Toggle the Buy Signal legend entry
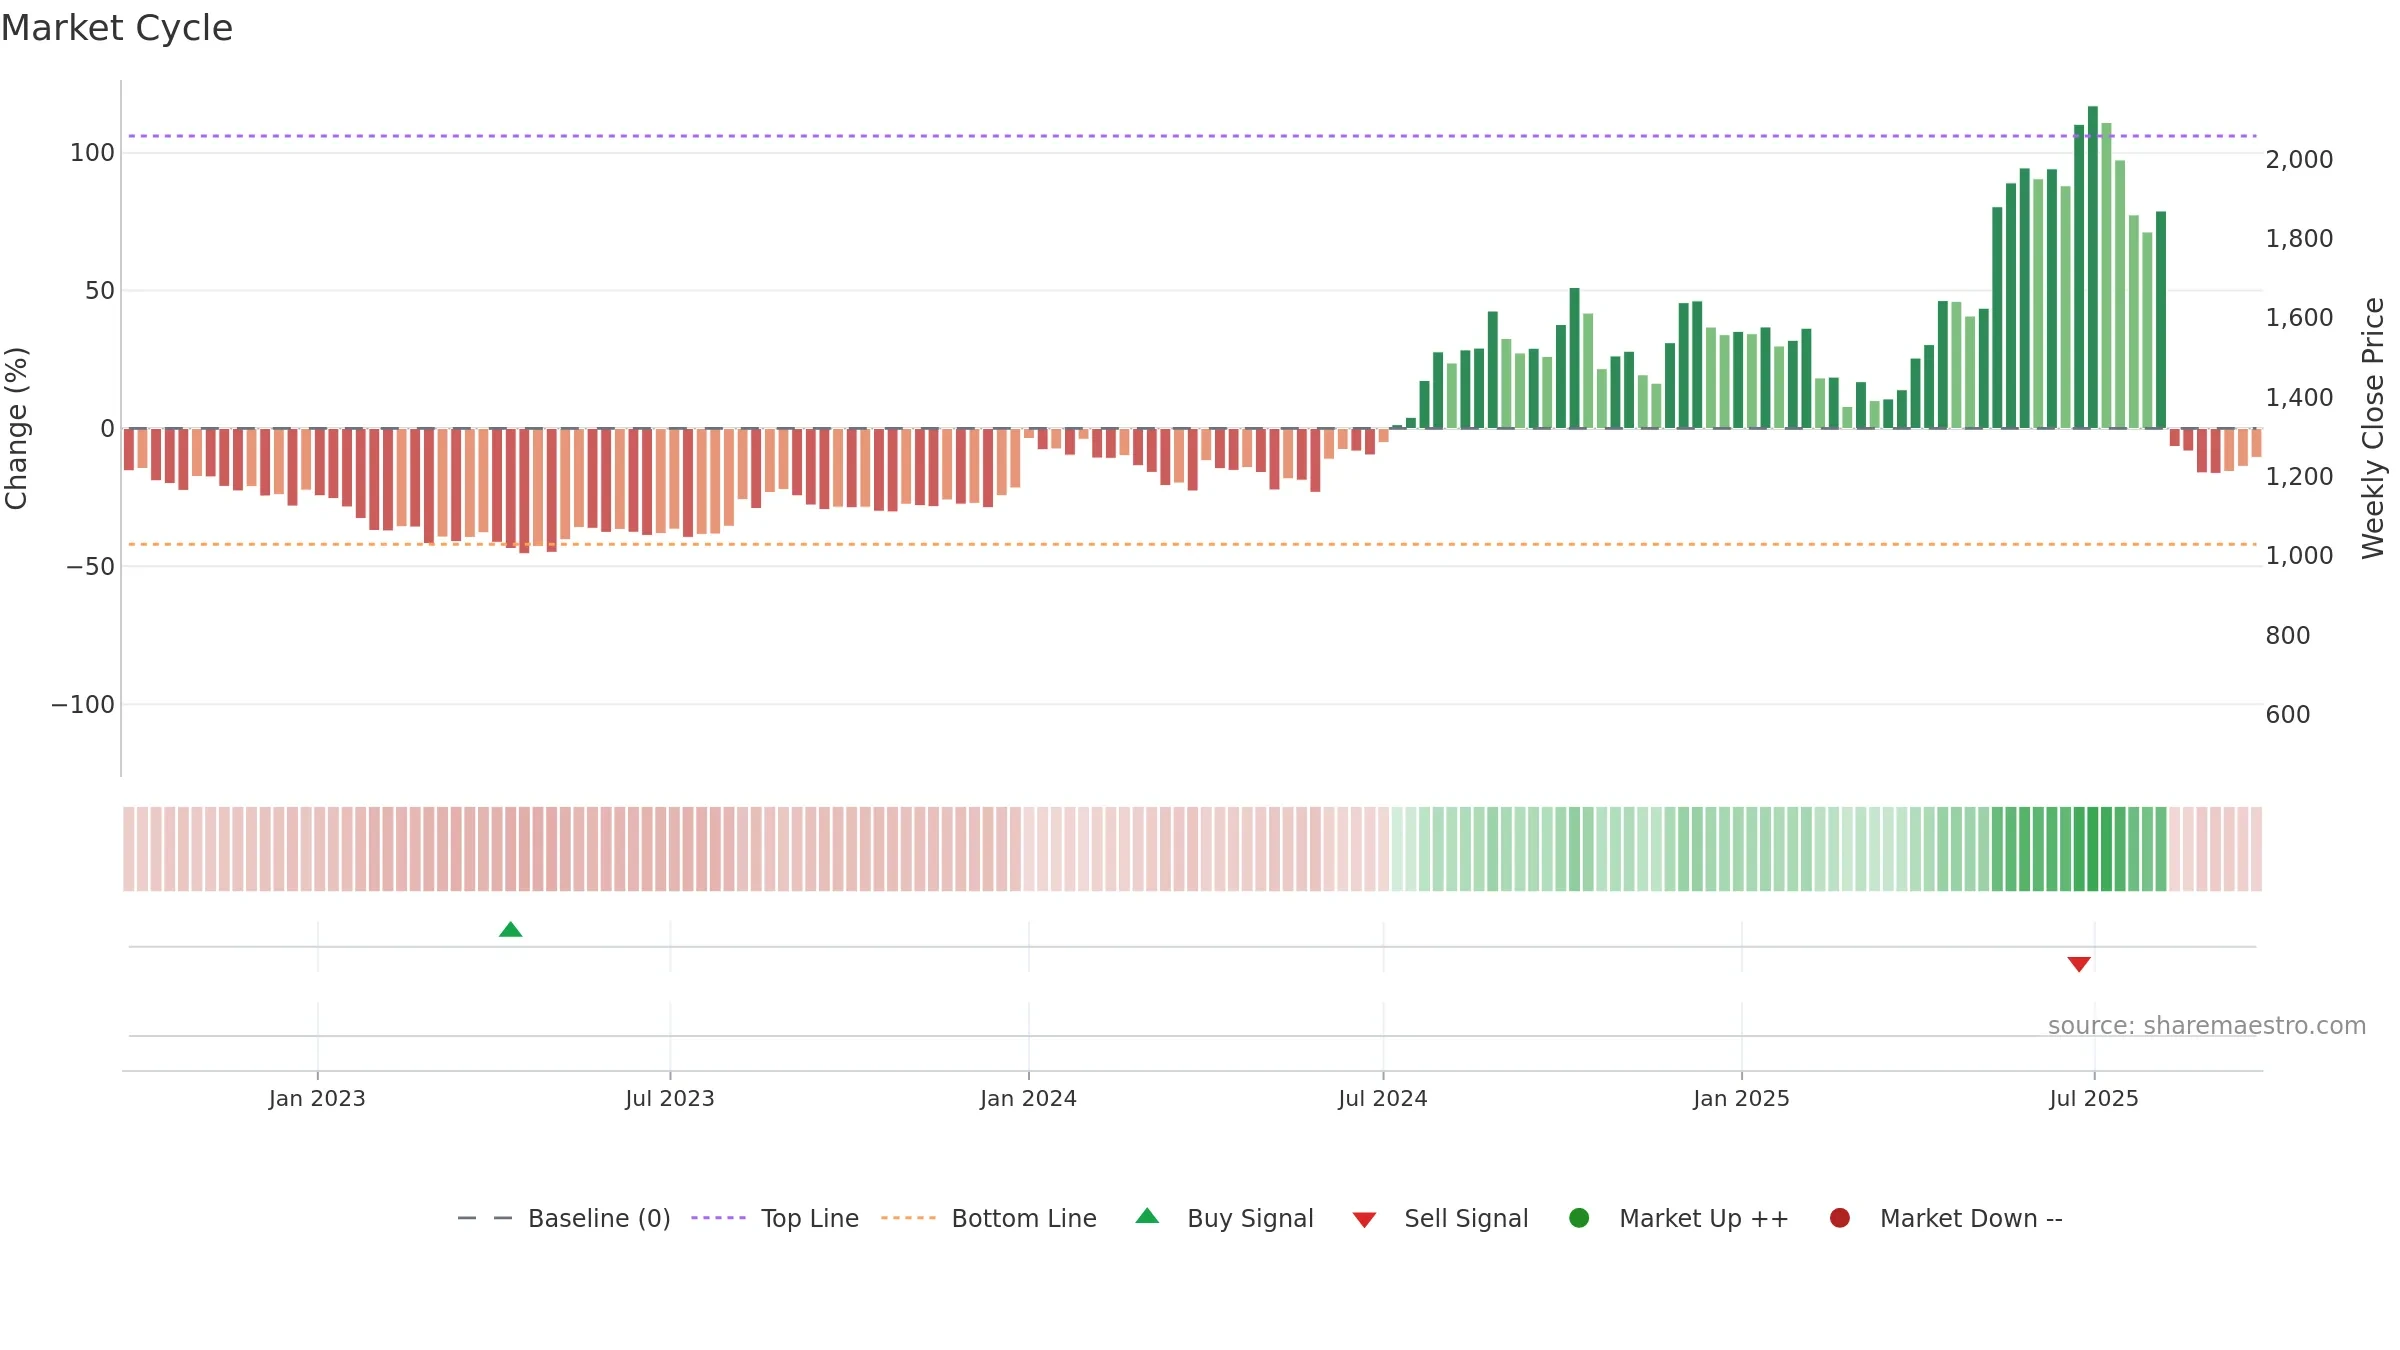The height and width of the screenshot is (1350, 2400). coord(1225,1218)
